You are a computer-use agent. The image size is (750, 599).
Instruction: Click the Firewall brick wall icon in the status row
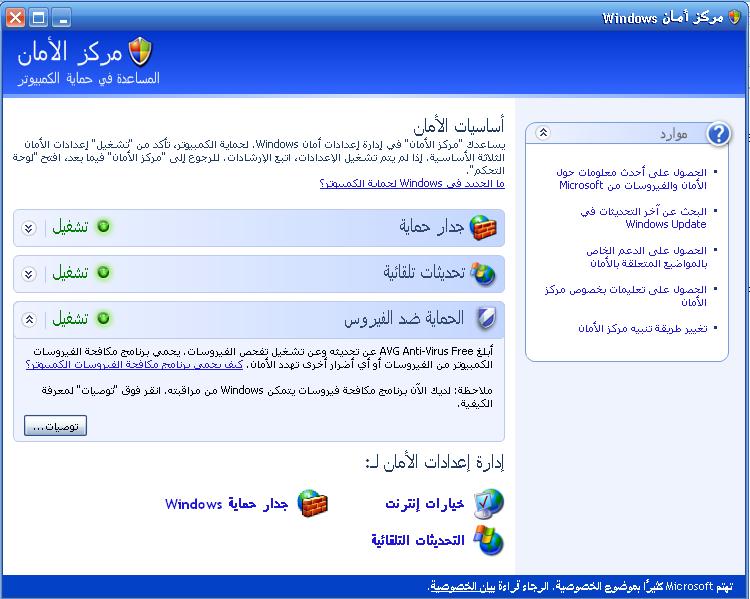tap(483, 227)
